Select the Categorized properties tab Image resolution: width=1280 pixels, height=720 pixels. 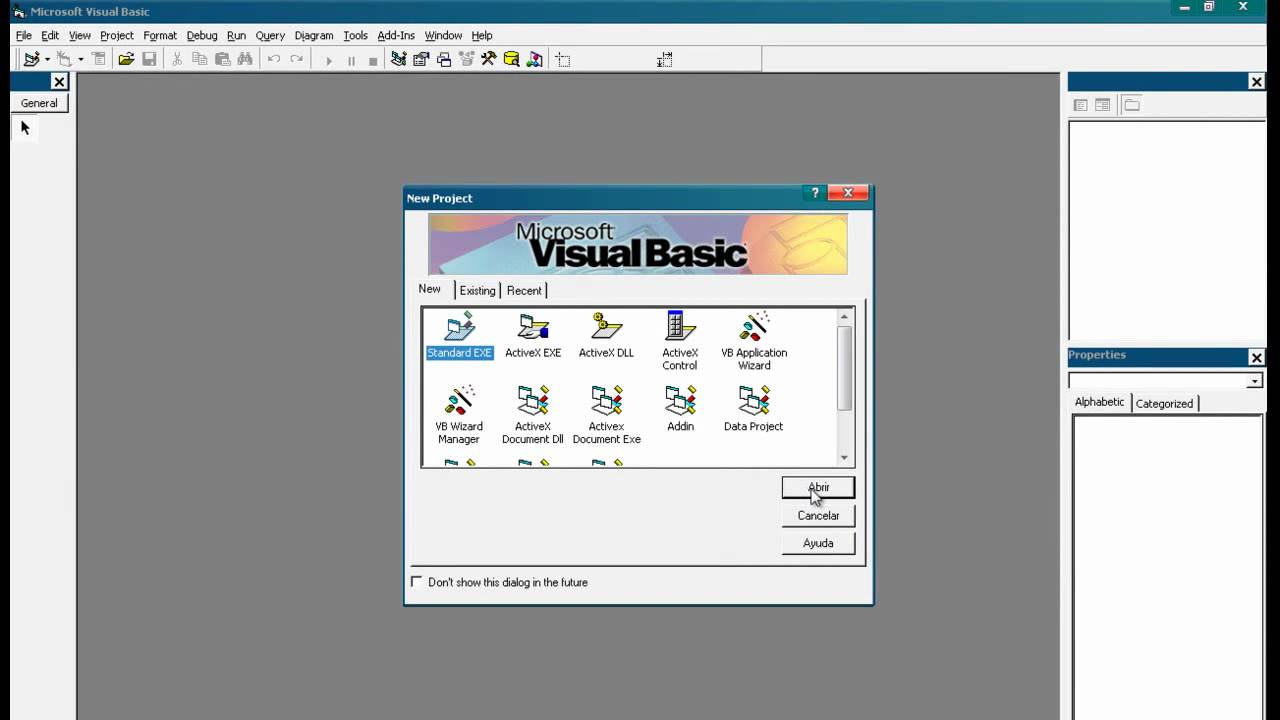coord(1164,403)
